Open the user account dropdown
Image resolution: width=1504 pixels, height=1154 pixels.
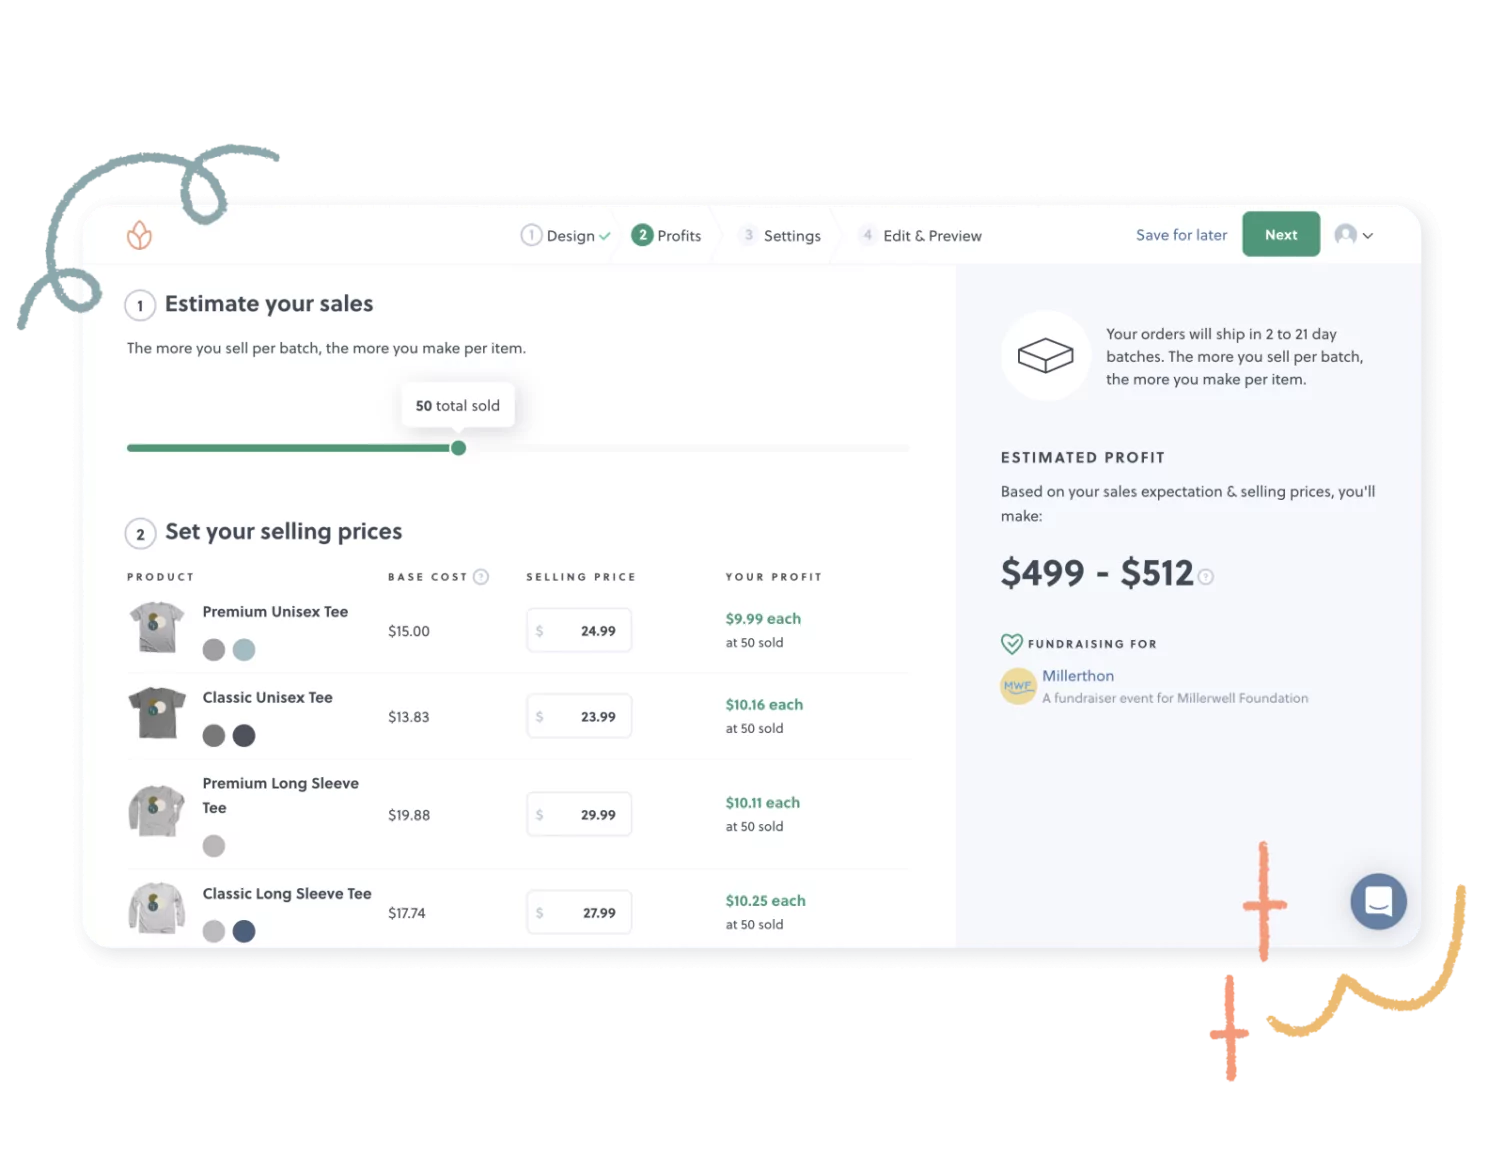1354,235
